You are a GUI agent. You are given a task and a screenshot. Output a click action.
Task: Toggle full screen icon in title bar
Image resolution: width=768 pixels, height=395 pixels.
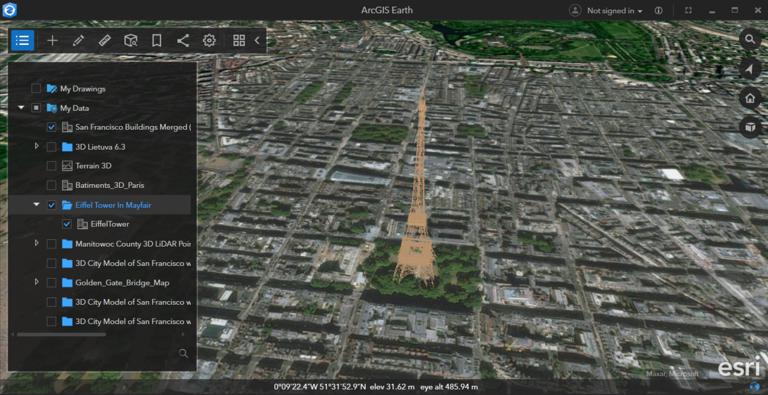pyautogui.click(x=688, y=10)
